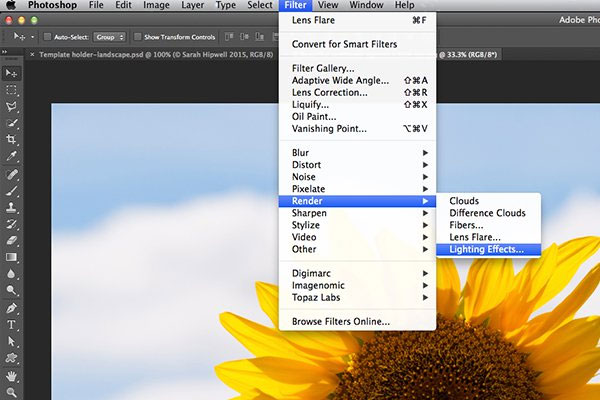Screen dimensions: 600x400
Task: Activate the Crop tool
Action: (11, 139)
